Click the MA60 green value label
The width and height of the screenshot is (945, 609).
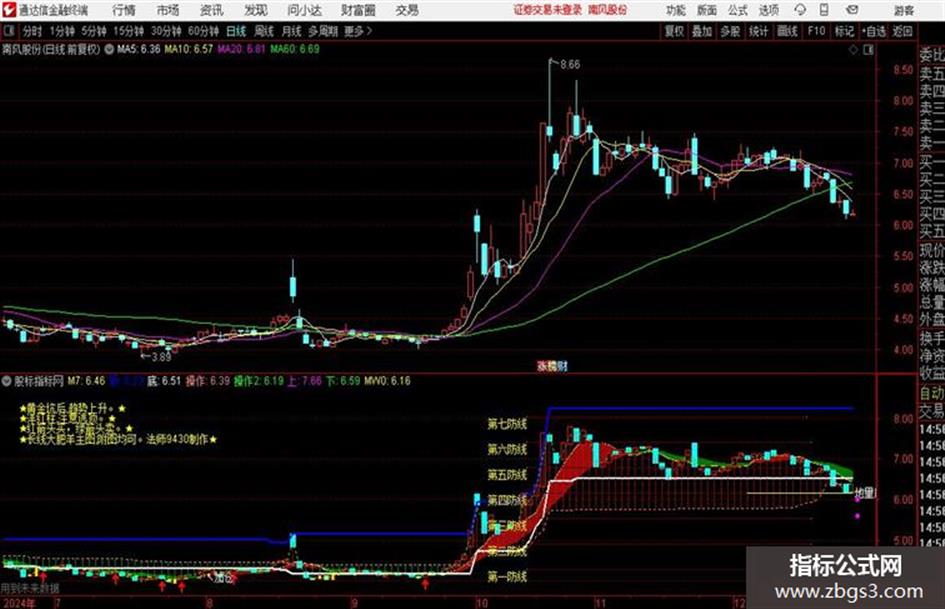295,49
